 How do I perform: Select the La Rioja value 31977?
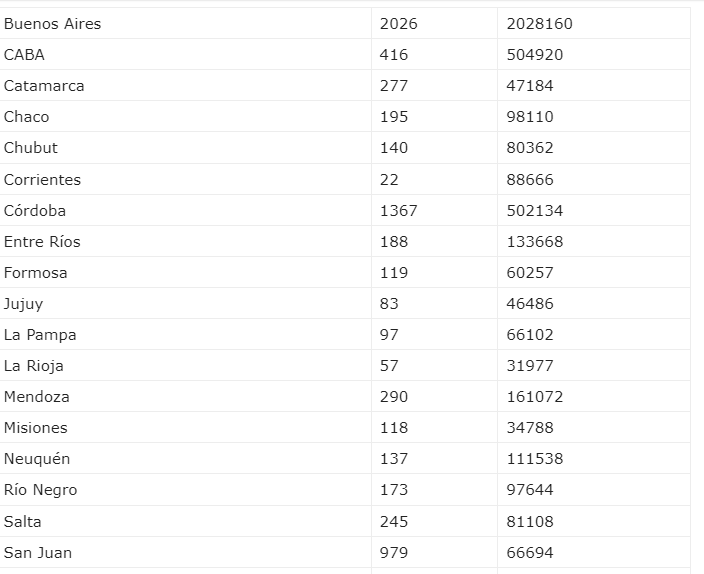[x=530, y=366]
